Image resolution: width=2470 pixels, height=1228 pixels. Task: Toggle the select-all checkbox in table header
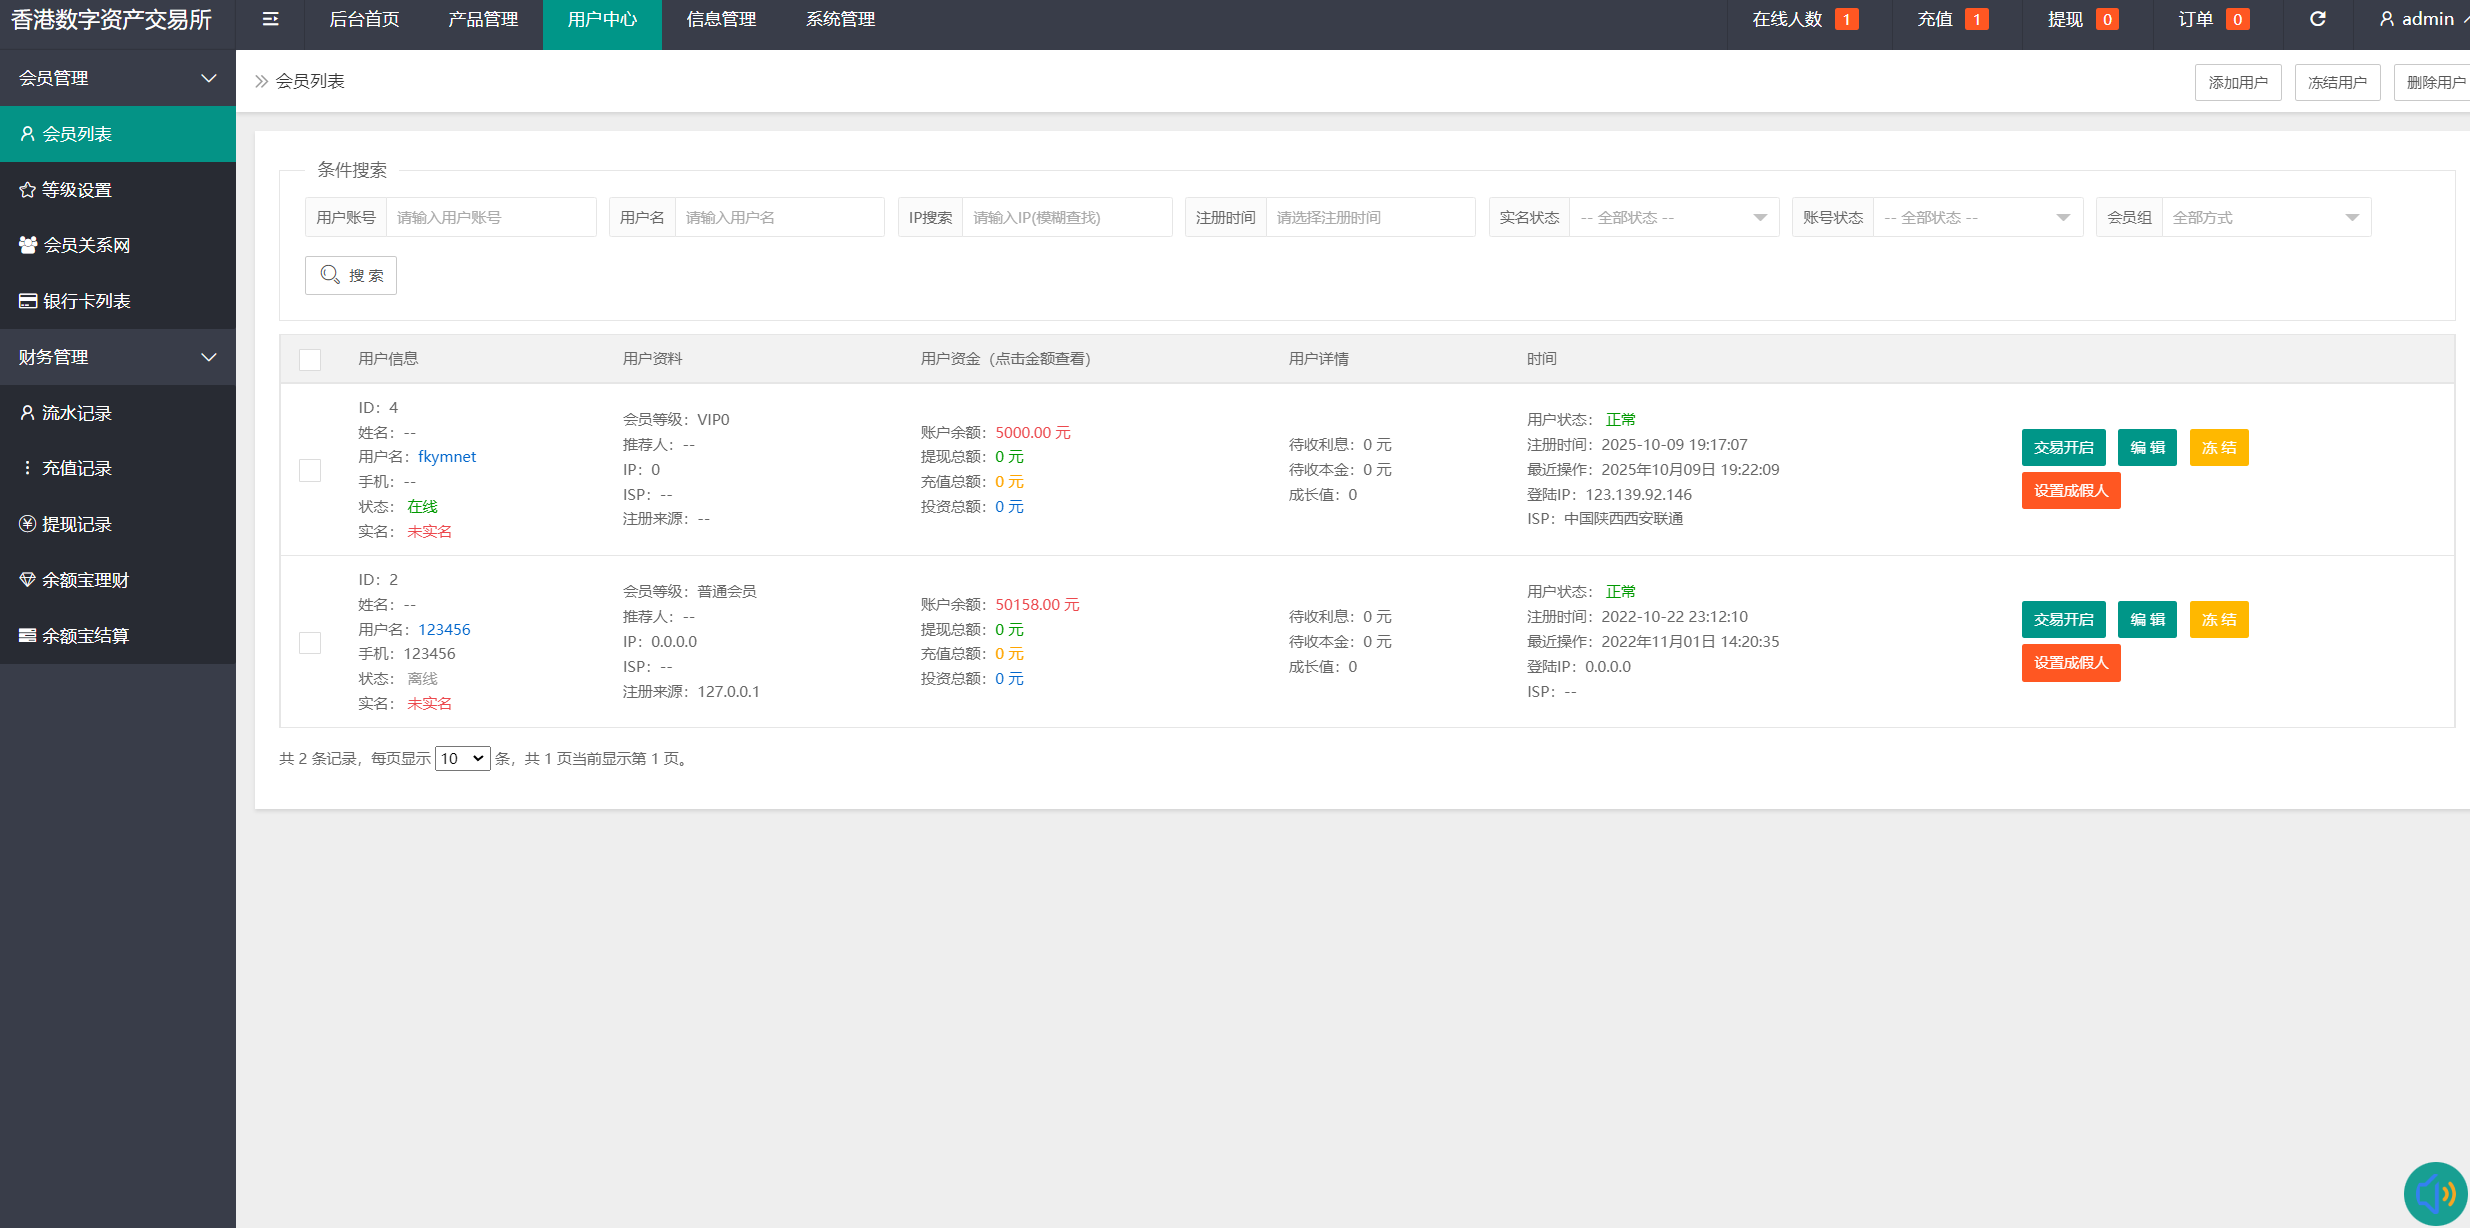(x=310, y=360)
